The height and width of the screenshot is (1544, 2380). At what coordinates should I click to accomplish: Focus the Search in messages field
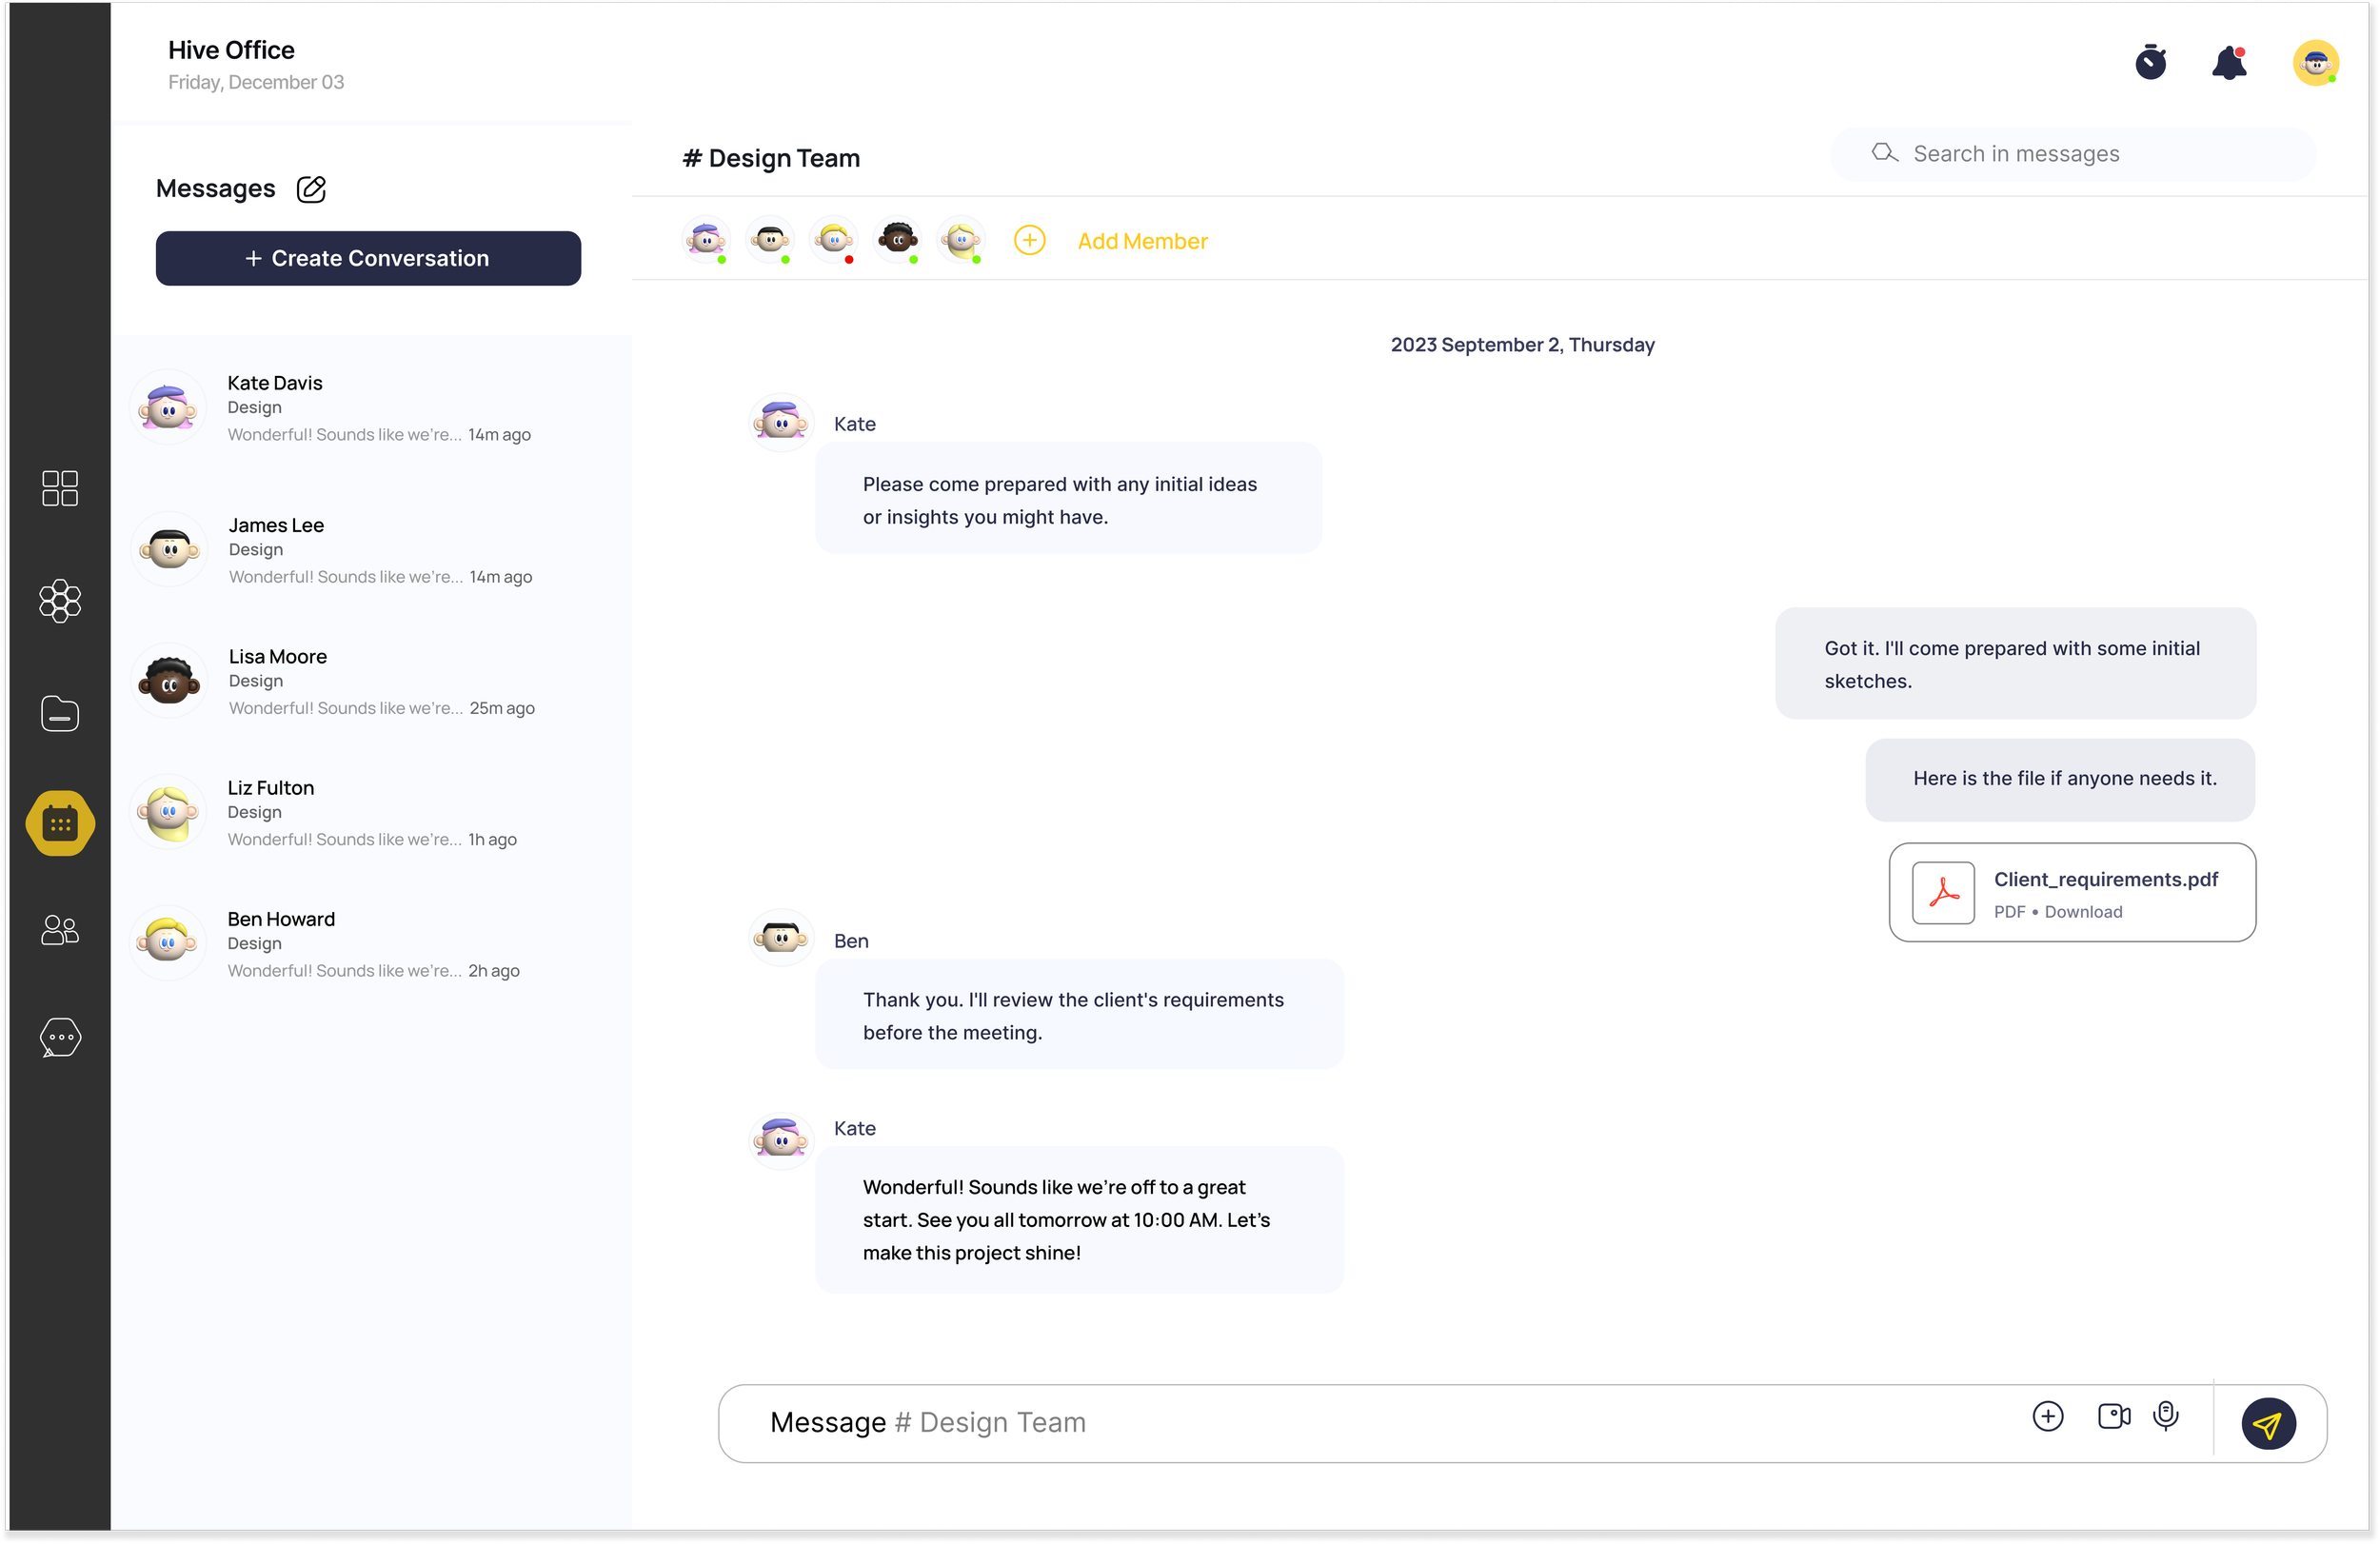point(2090,154)
